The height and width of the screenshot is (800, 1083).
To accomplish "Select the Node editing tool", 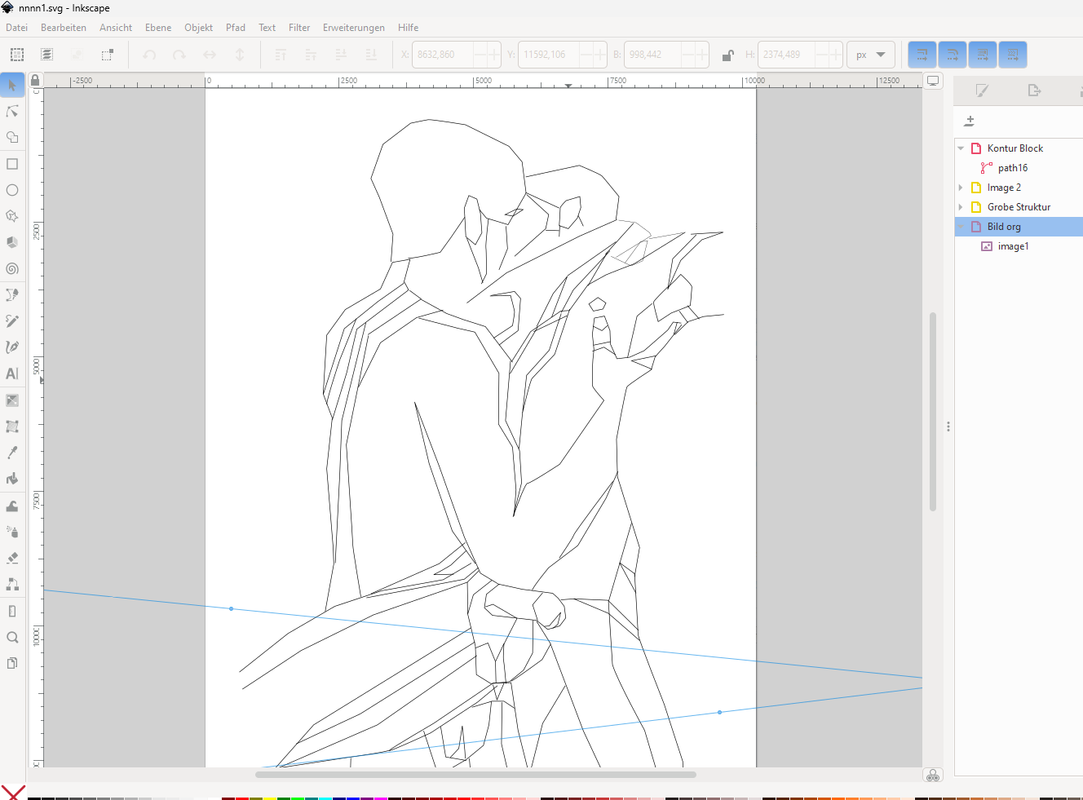I will click(12, 111).
